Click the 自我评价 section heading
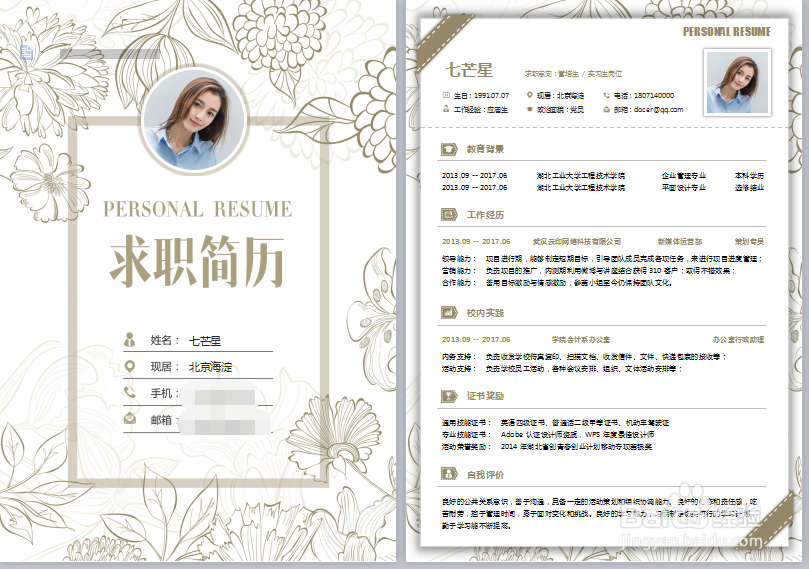 (x=485, y=475)
